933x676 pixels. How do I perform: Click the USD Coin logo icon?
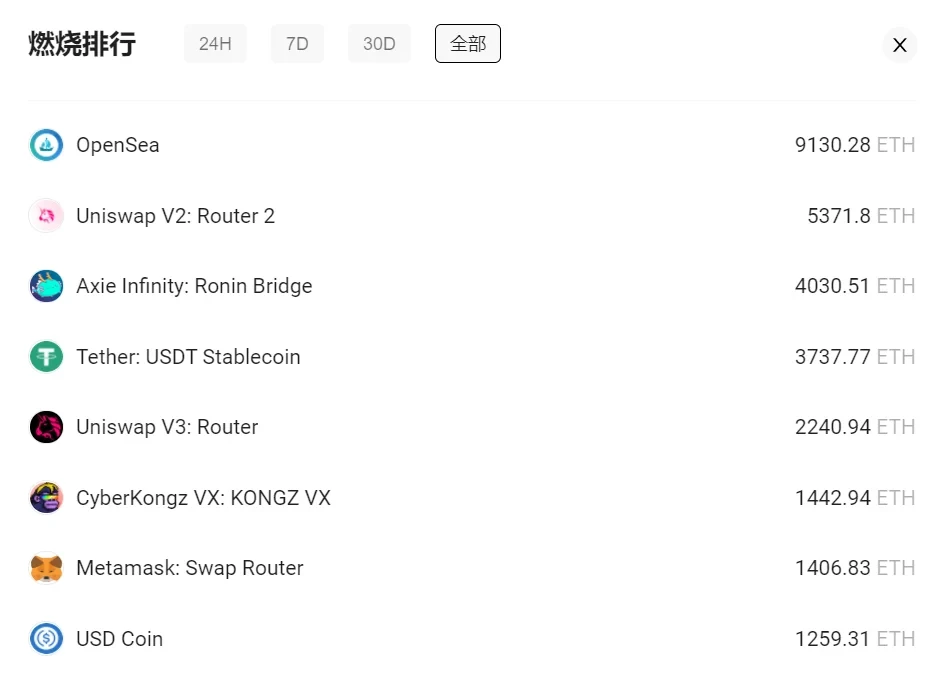pos(46,639)
